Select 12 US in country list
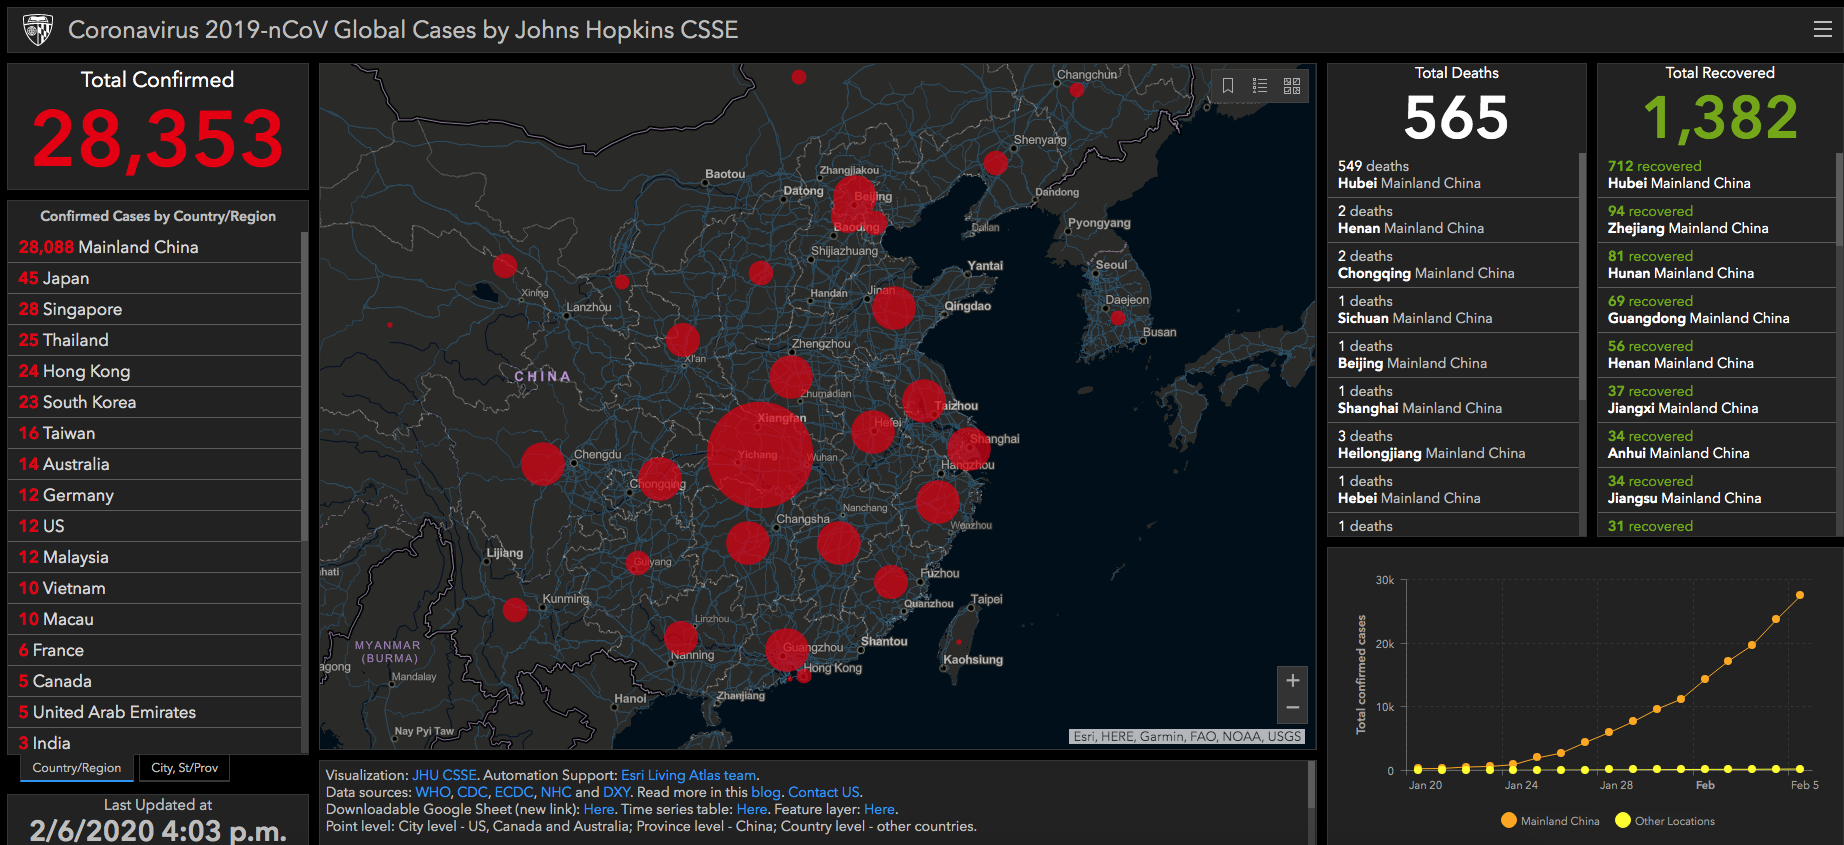The height and width of the screenshot is (845, 1844). 154,526
